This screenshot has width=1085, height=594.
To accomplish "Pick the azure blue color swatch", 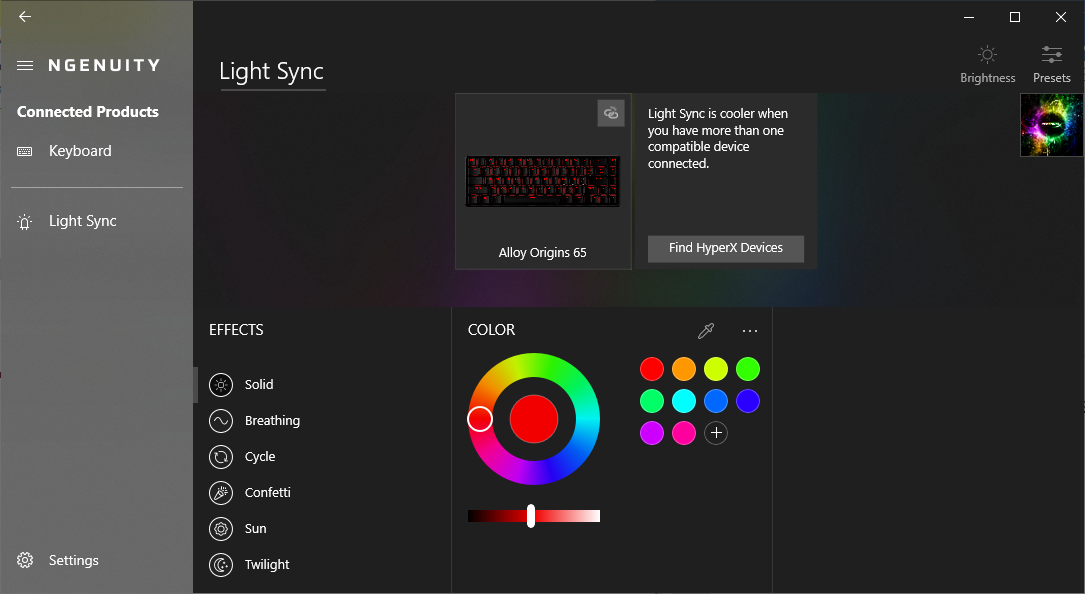I will [715, 401].
